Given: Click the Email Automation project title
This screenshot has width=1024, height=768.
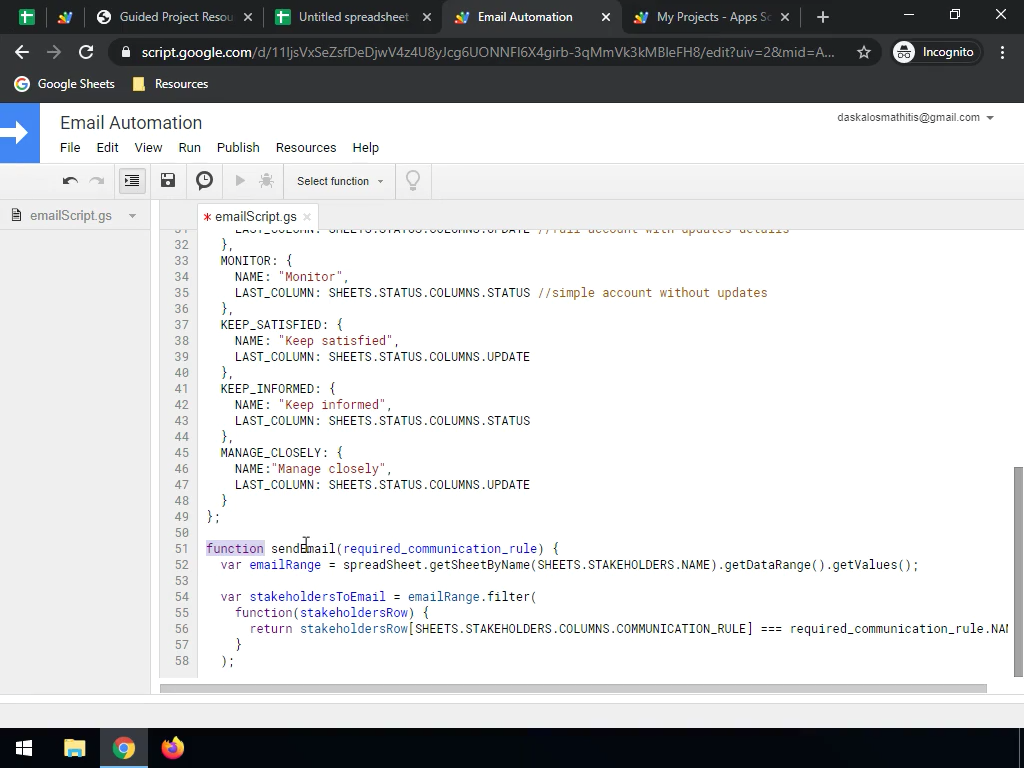Looking at the screenshot, I should pyautogui.click(x=131, y=122).
